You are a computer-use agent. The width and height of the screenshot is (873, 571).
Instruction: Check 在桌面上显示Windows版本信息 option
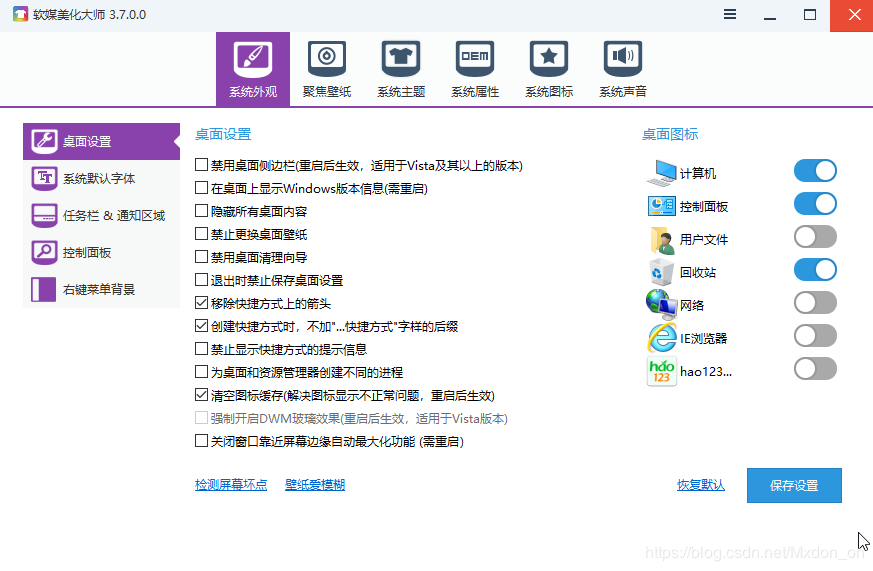tap(202, 188)
